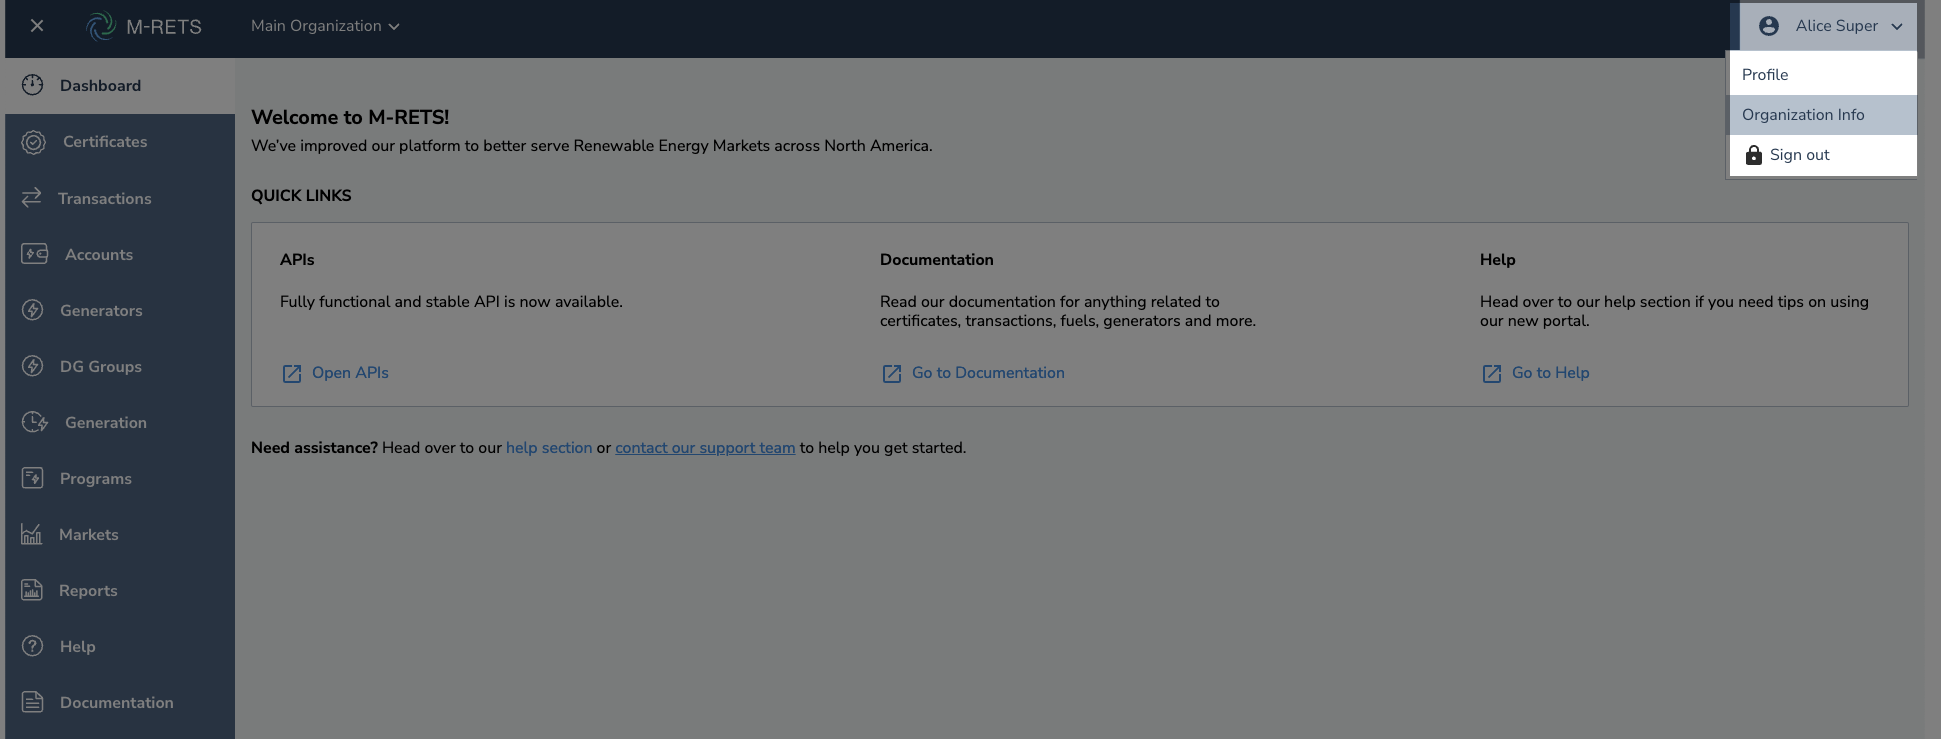Select Profile from the user menu
The image size is (1941, 739).
(x=1823, y=75)
